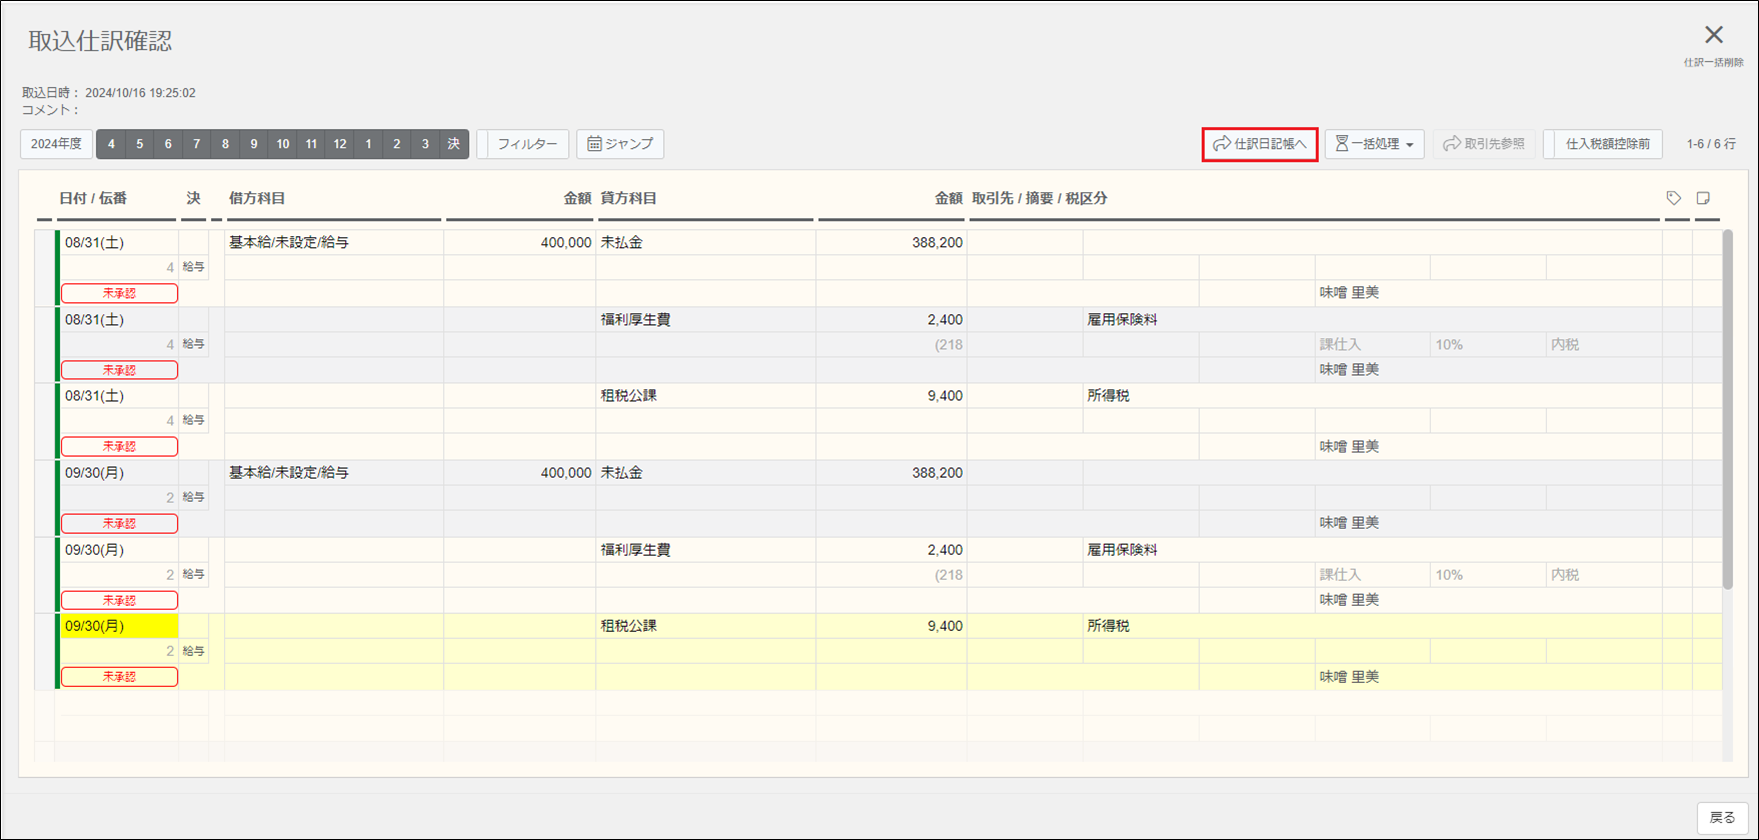Screen dimensions: 1759x840
Task: Select month 2 tab
Action: click(x=397, y=144)
